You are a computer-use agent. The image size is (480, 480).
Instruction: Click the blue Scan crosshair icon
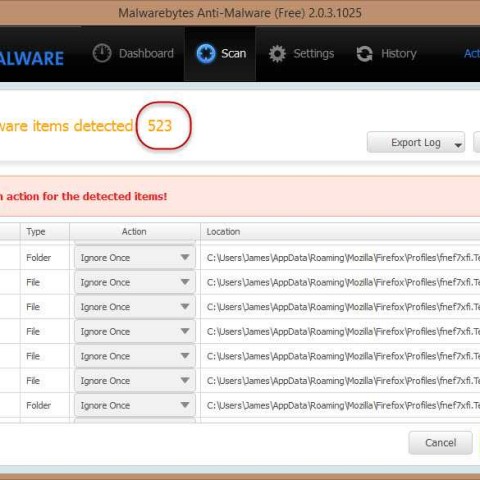pyautogui.click(x=206, y=53)
